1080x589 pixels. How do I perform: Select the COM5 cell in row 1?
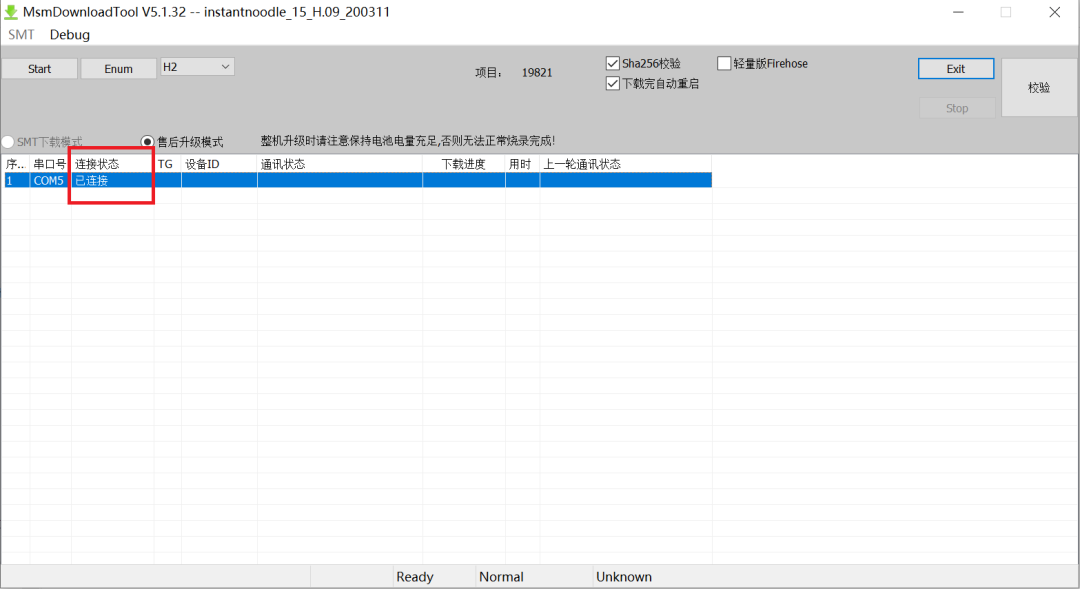(x=50, y=180)
